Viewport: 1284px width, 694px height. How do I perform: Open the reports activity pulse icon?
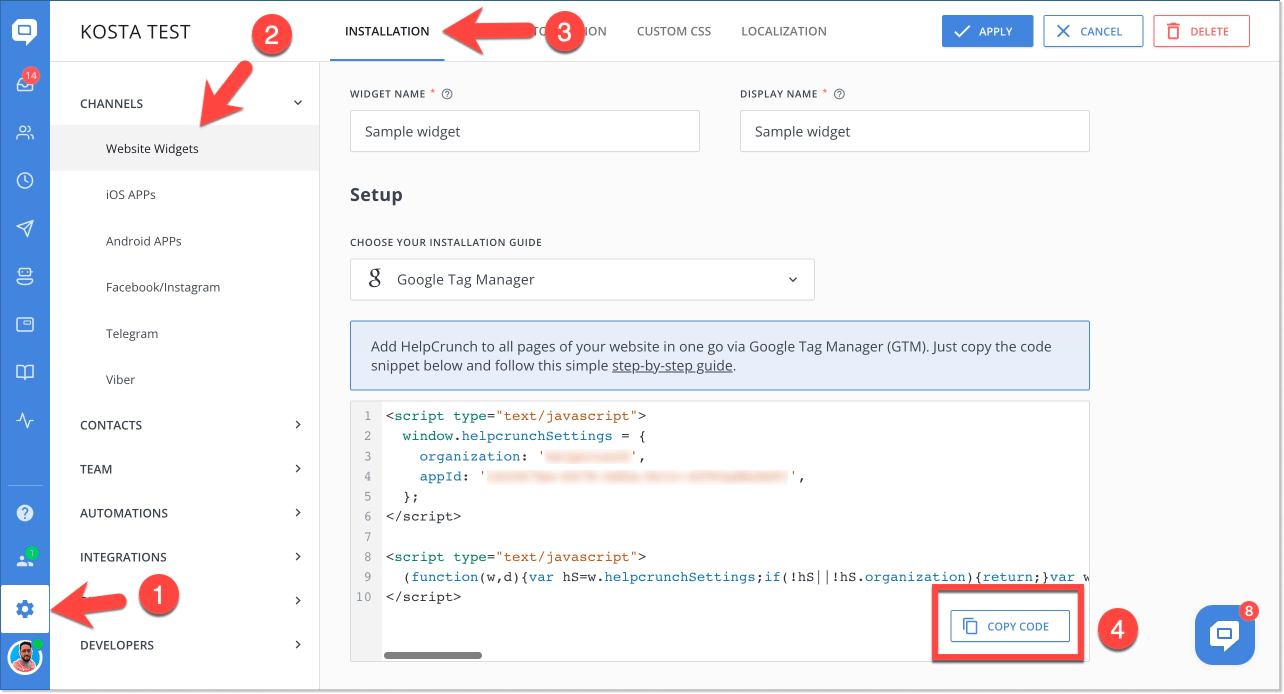pyautogui.click(x=25, y=421)
